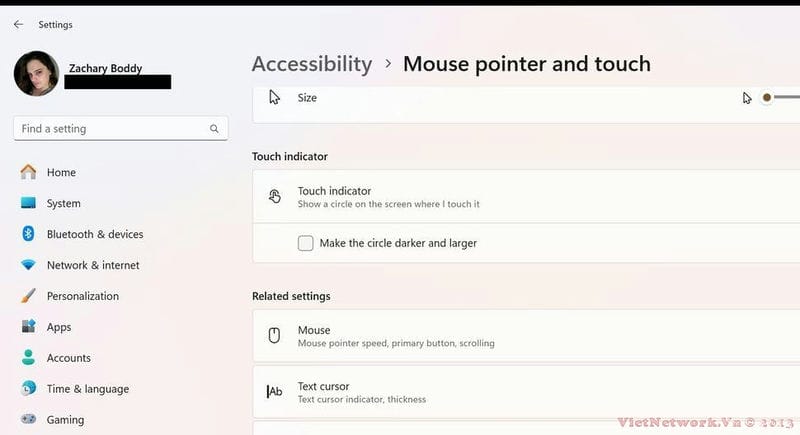Move the mouse pointer Size slider handle
This screenshot has height=435, width=800.
766,97
